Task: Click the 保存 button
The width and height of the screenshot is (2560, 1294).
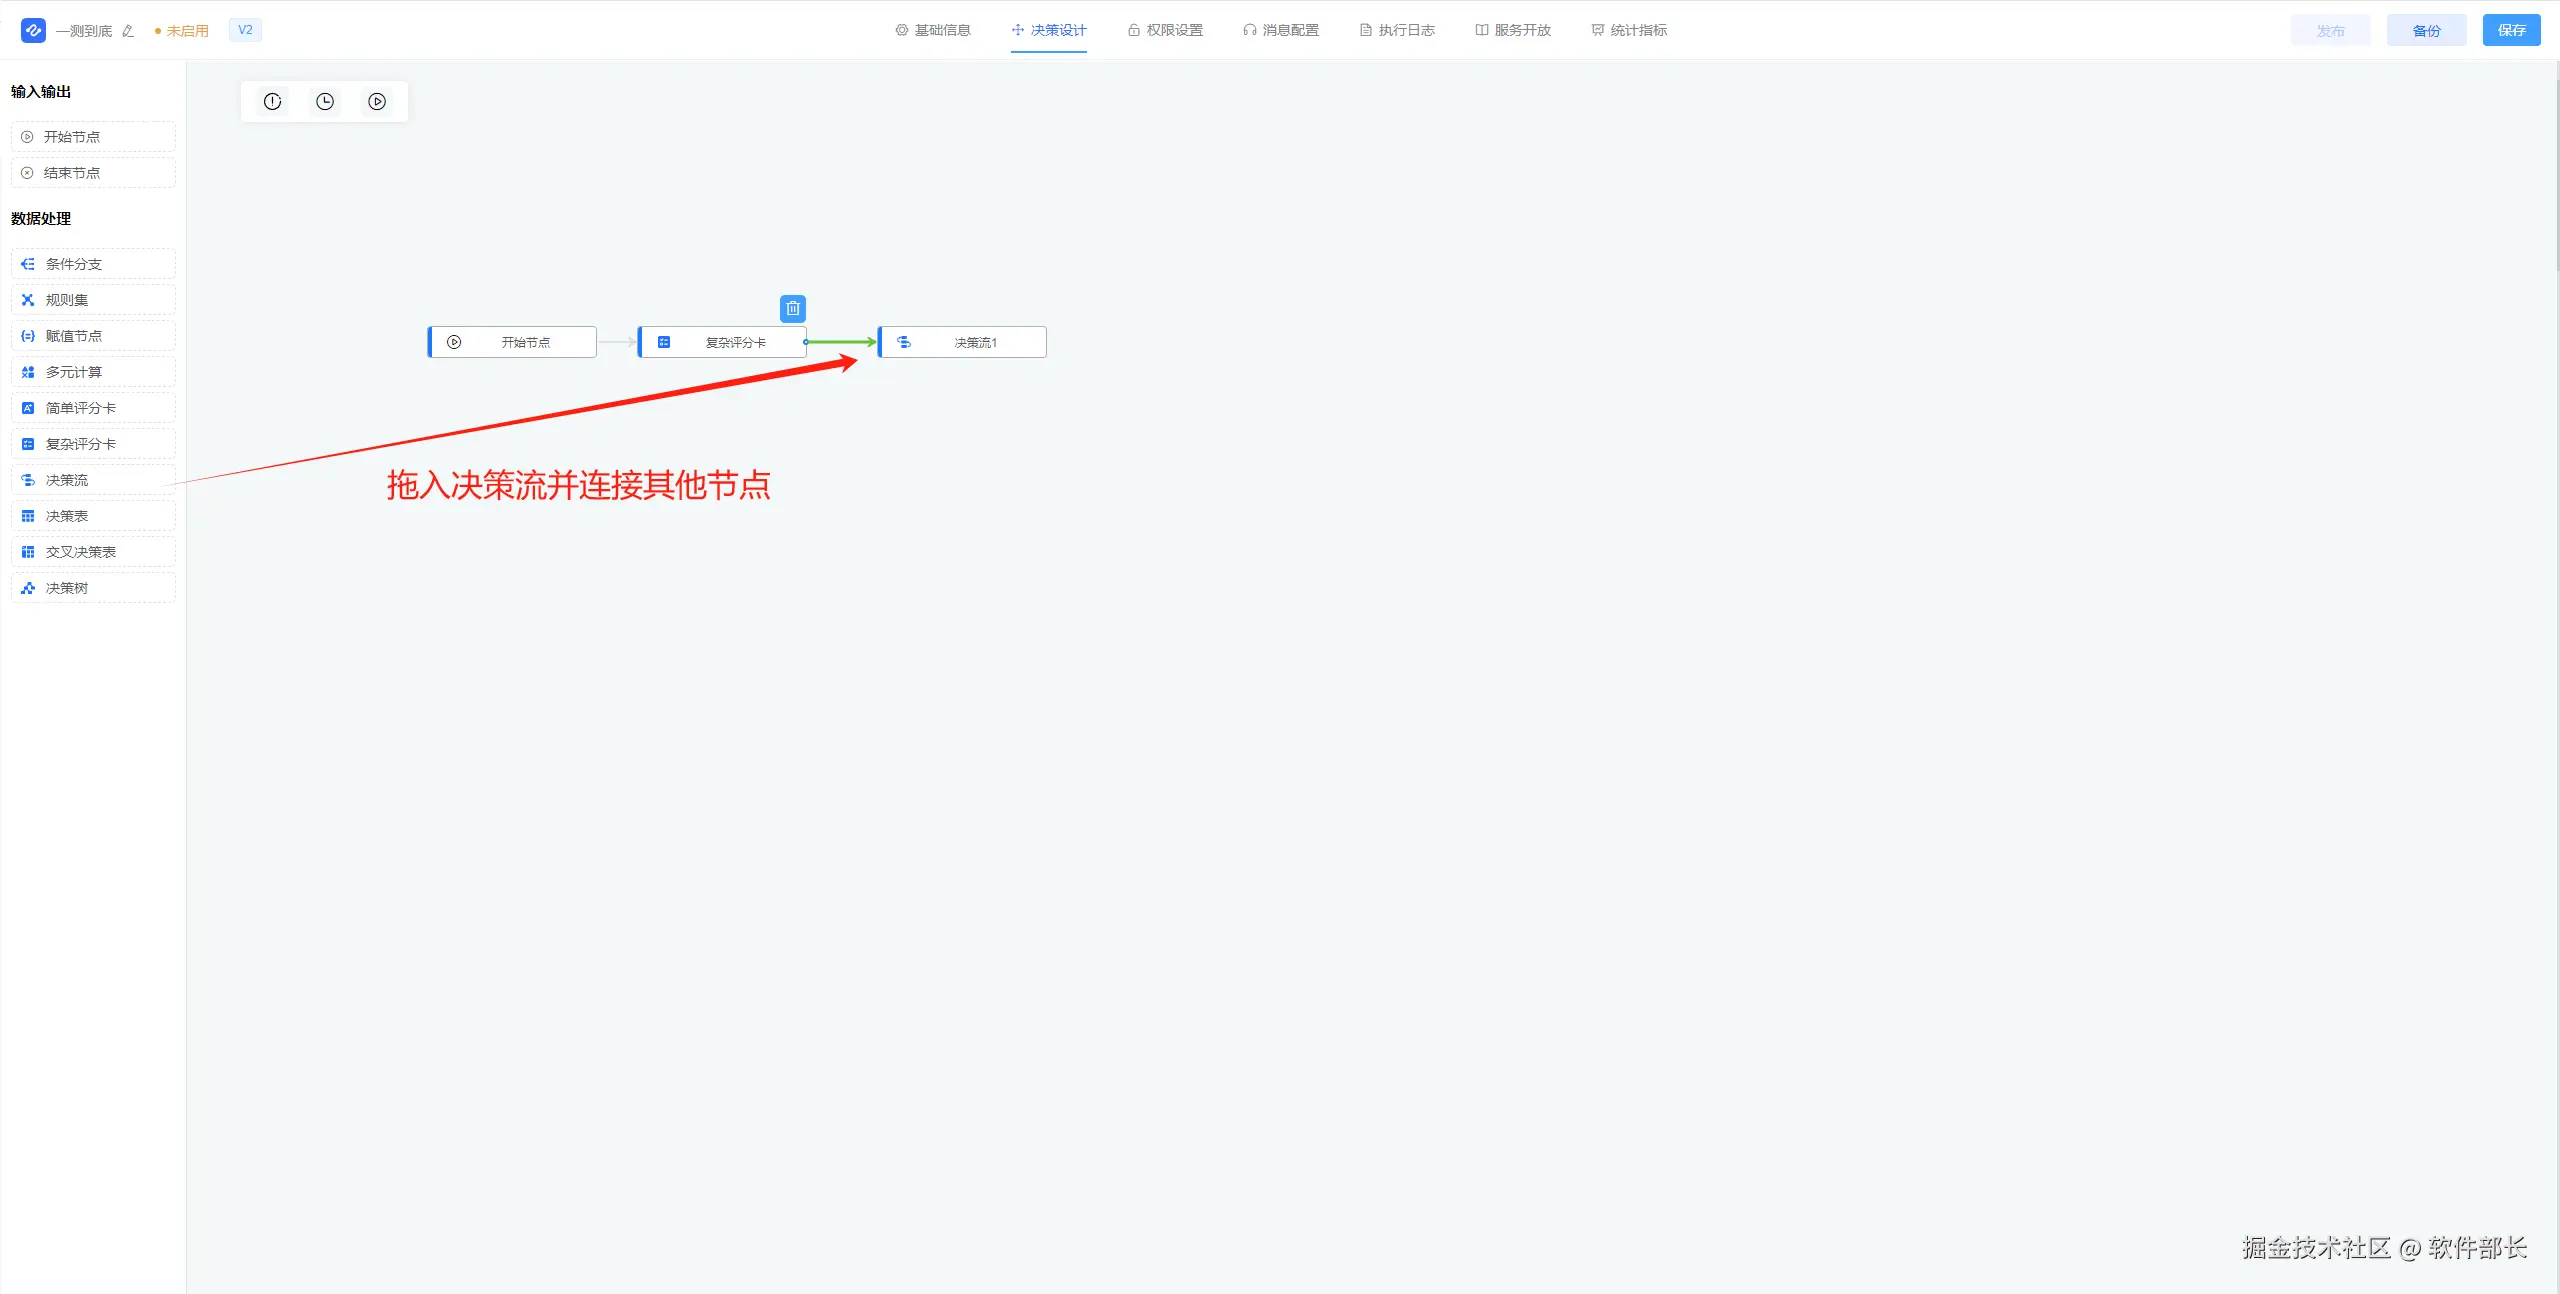Action: [x=2511, y=30]
